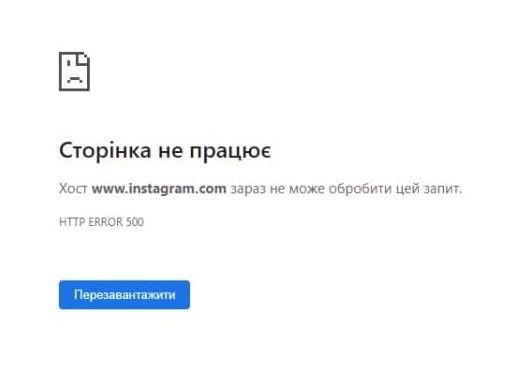Click the word працює in the heading

[230, 151]
